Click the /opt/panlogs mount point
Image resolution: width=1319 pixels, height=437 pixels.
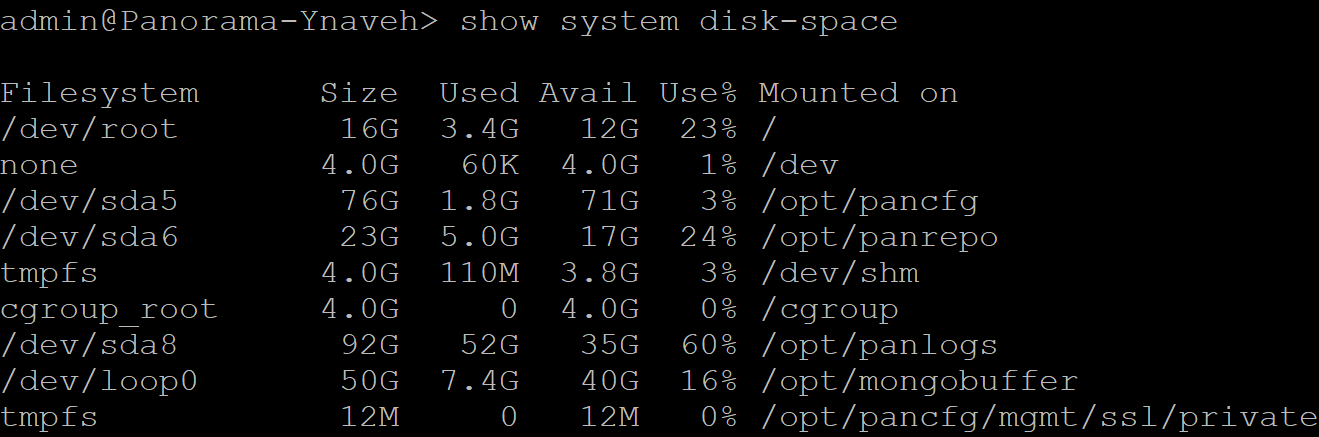coord(878,345)
